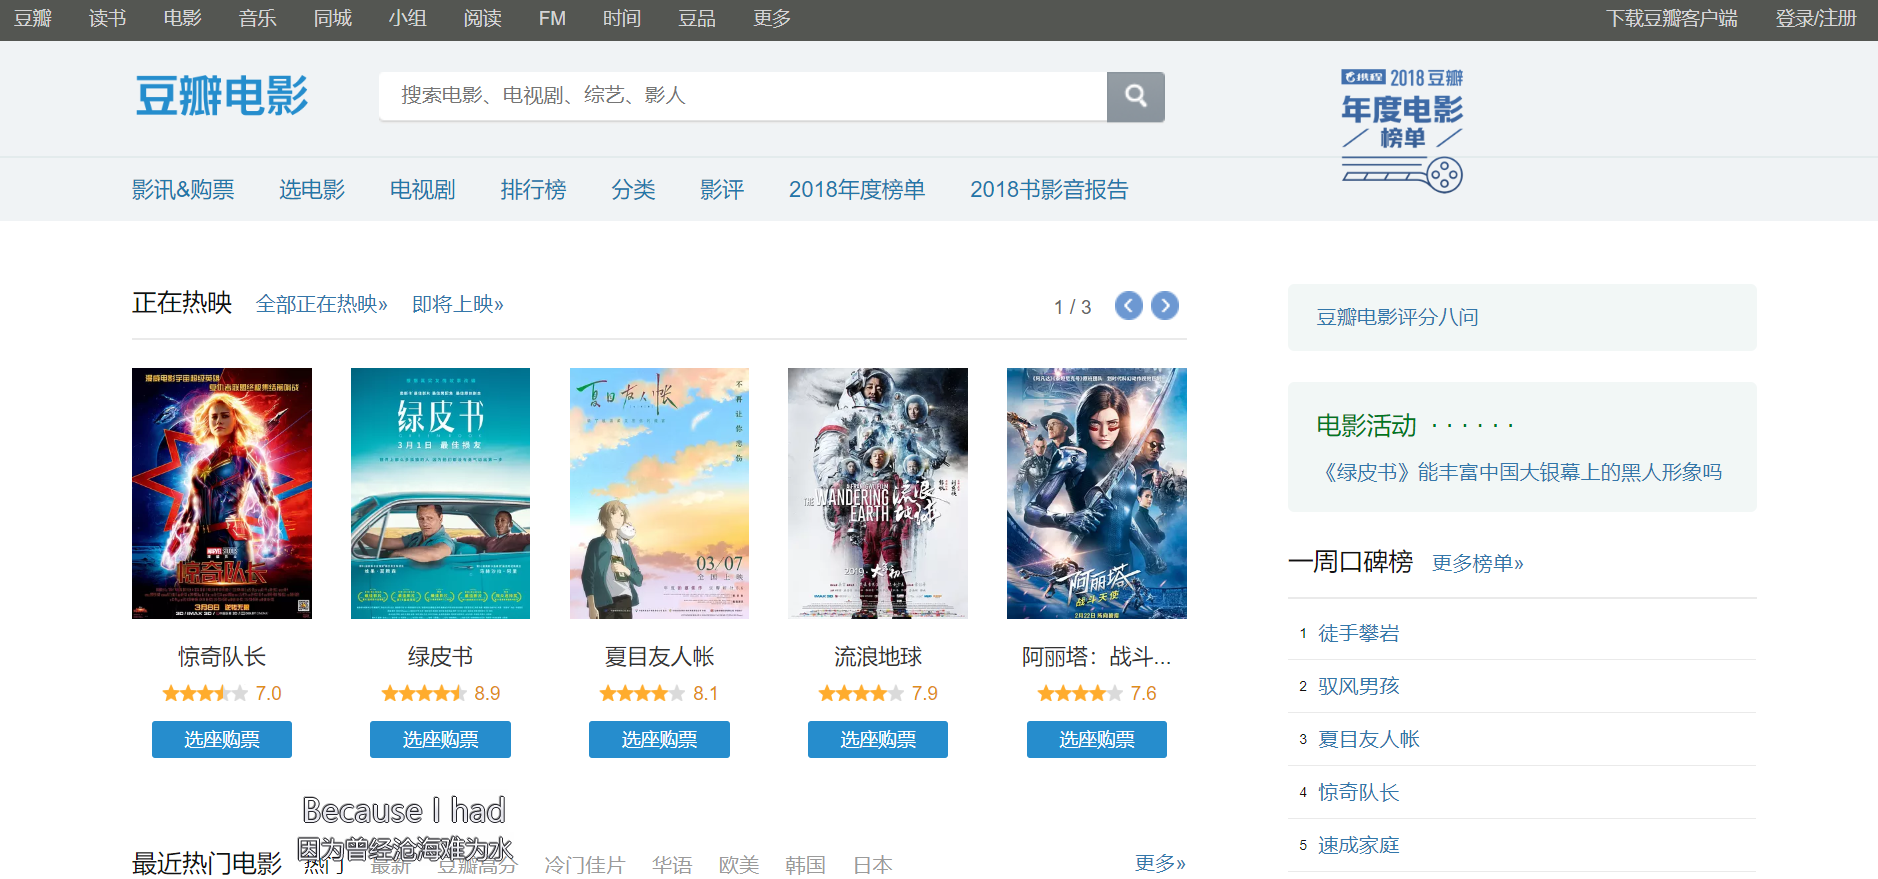Open 电影 in top bar
The width and height of the screenshot is (1878, 879).
[183, 18]
